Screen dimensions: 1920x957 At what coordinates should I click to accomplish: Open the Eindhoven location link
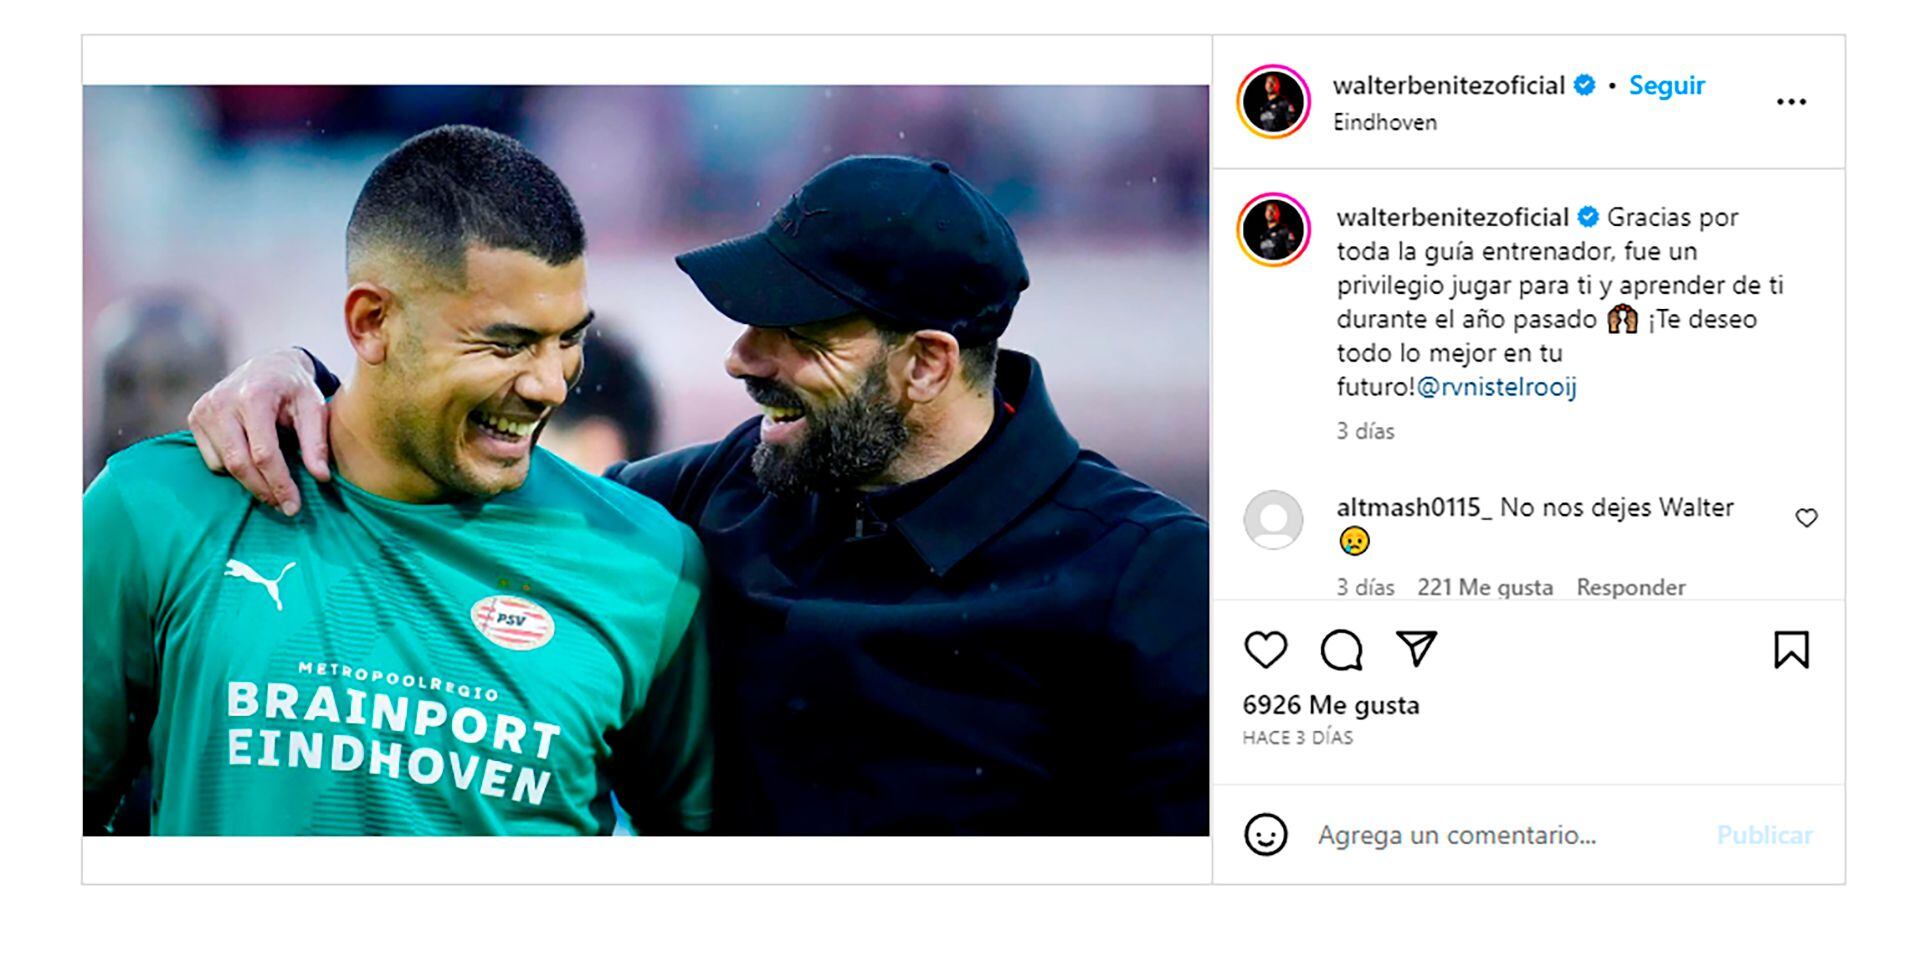tap(1385, 122)
